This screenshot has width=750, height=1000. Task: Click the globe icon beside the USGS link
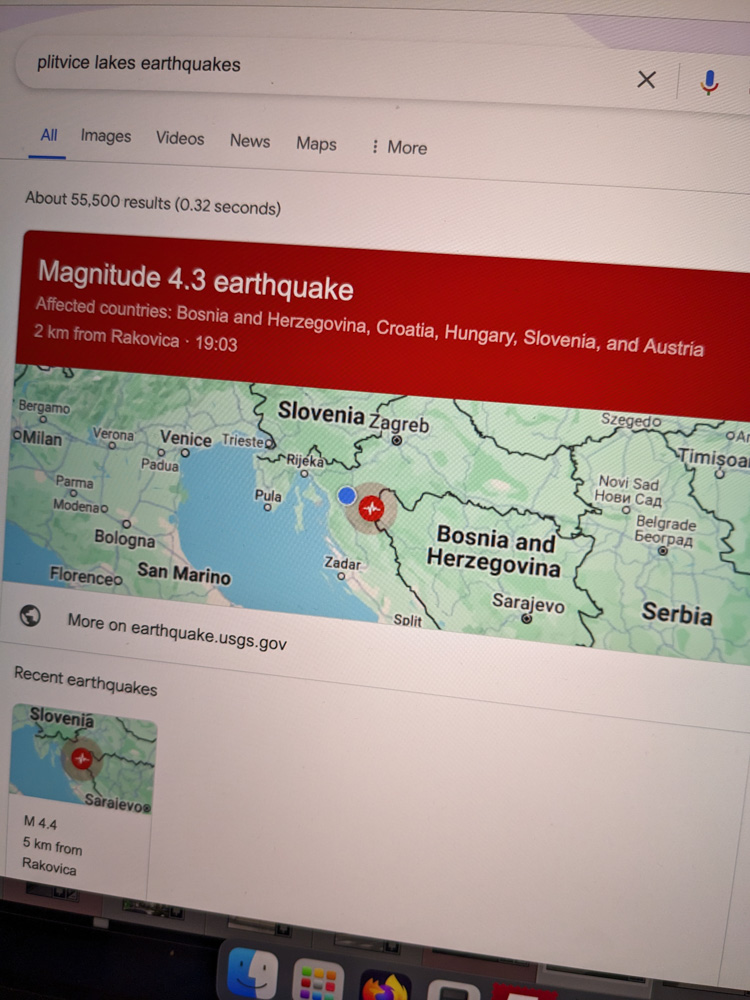coord(30,615)
